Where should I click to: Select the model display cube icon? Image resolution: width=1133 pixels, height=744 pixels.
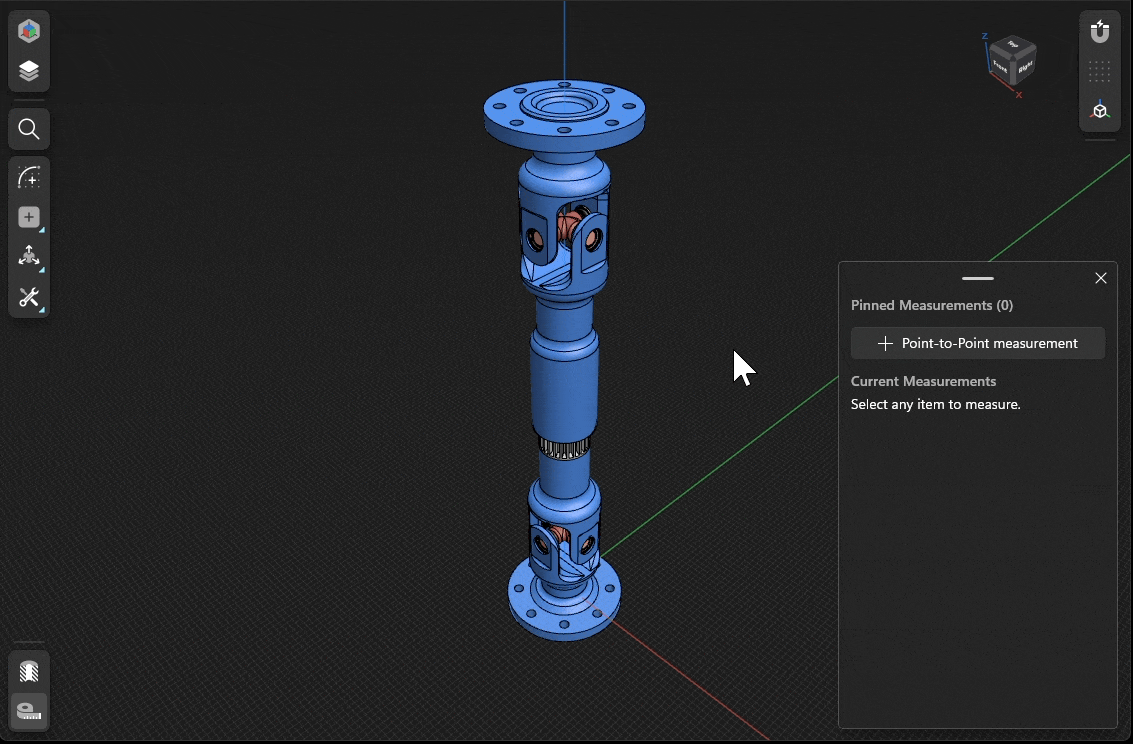pos(28,31)
